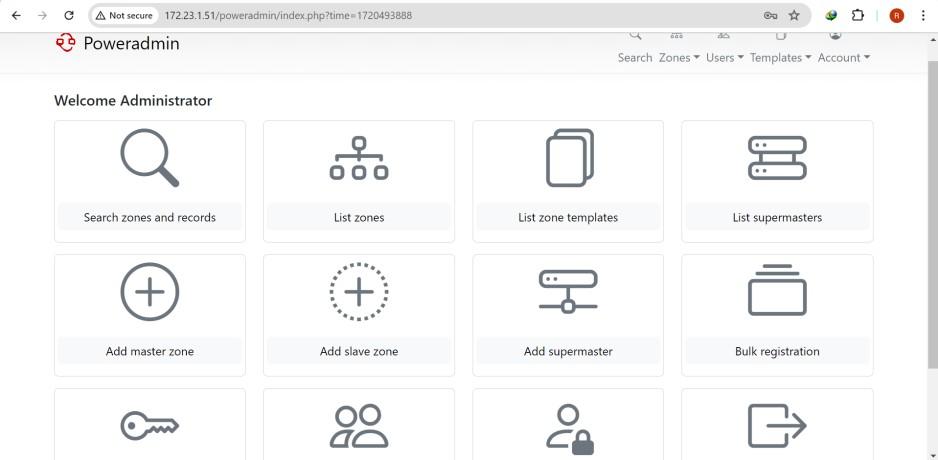938x460 pixels.
Task: Click the Poweradmin red logo icon
Action: [65, 42]
